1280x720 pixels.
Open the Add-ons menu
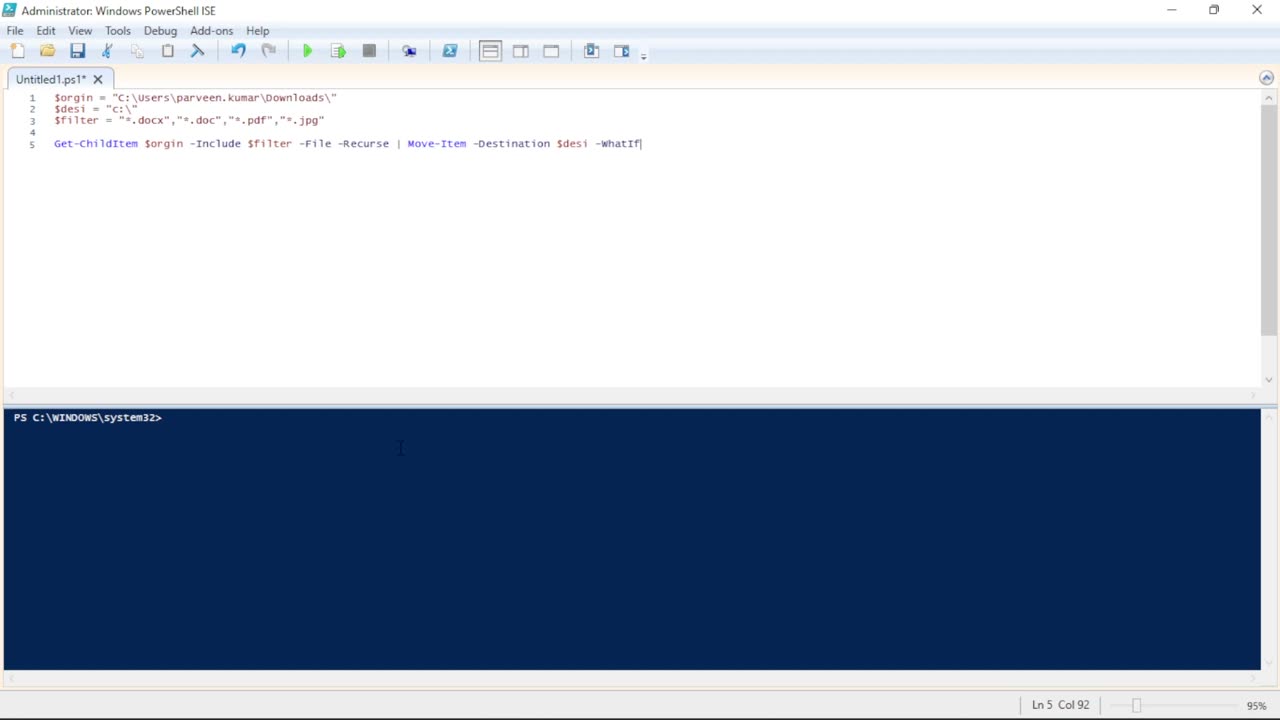coord(212,31)
